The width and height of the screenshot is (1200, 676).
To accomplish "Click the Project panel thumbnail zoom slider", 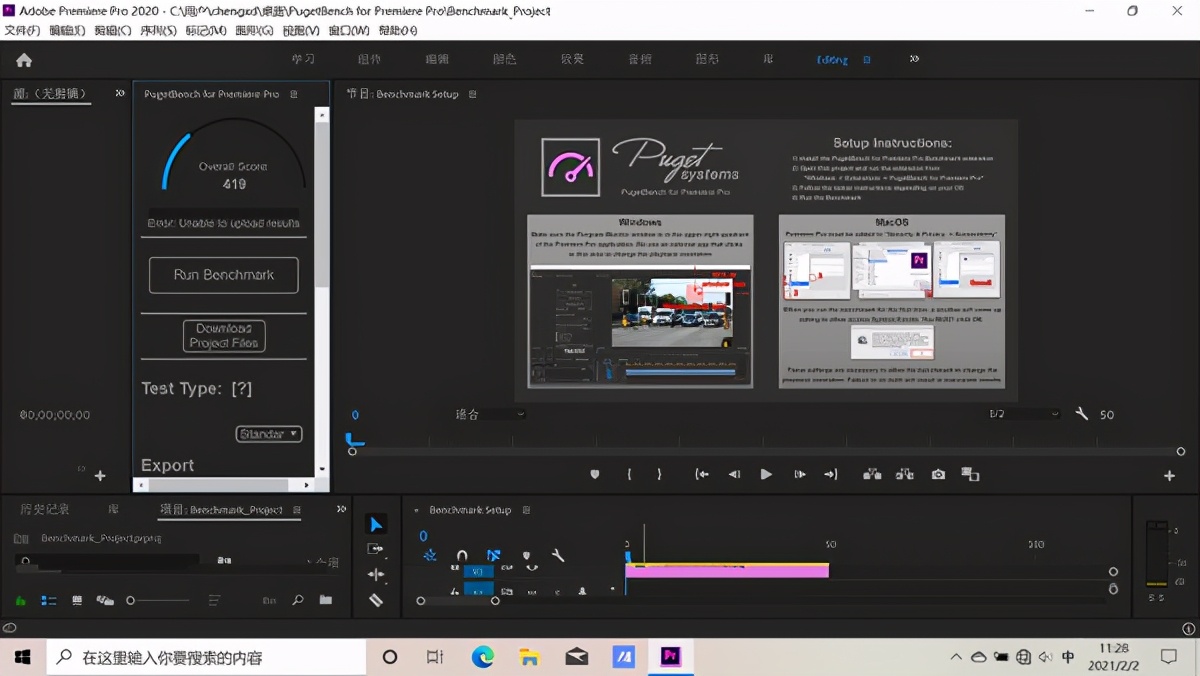I will pos(131,600).
